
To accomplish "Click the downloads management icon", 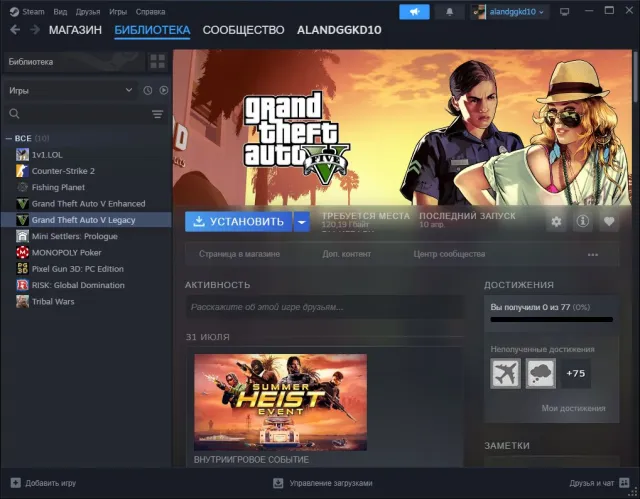I will click(278, 483).
